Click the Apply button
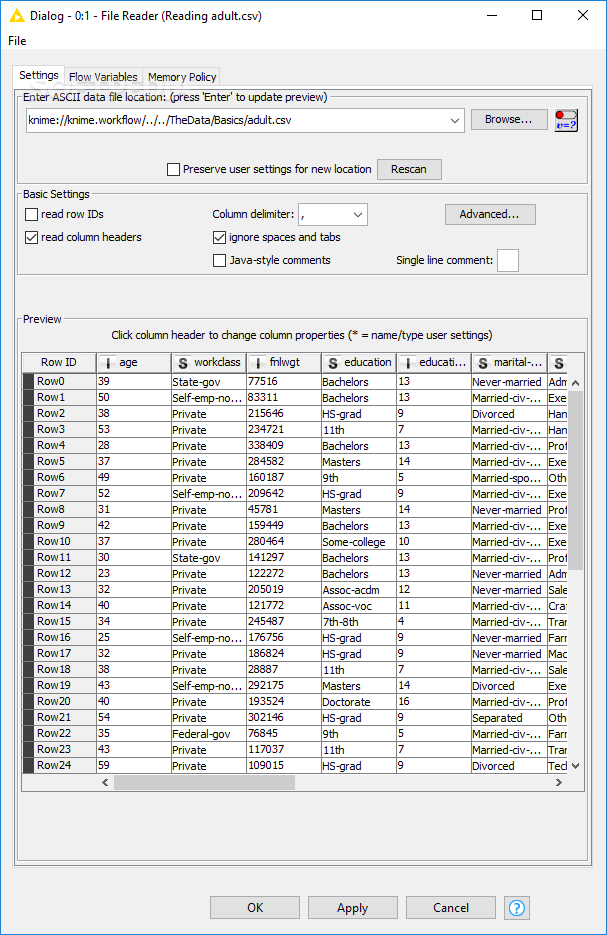607x935 pixels. [x=352, y=908]
